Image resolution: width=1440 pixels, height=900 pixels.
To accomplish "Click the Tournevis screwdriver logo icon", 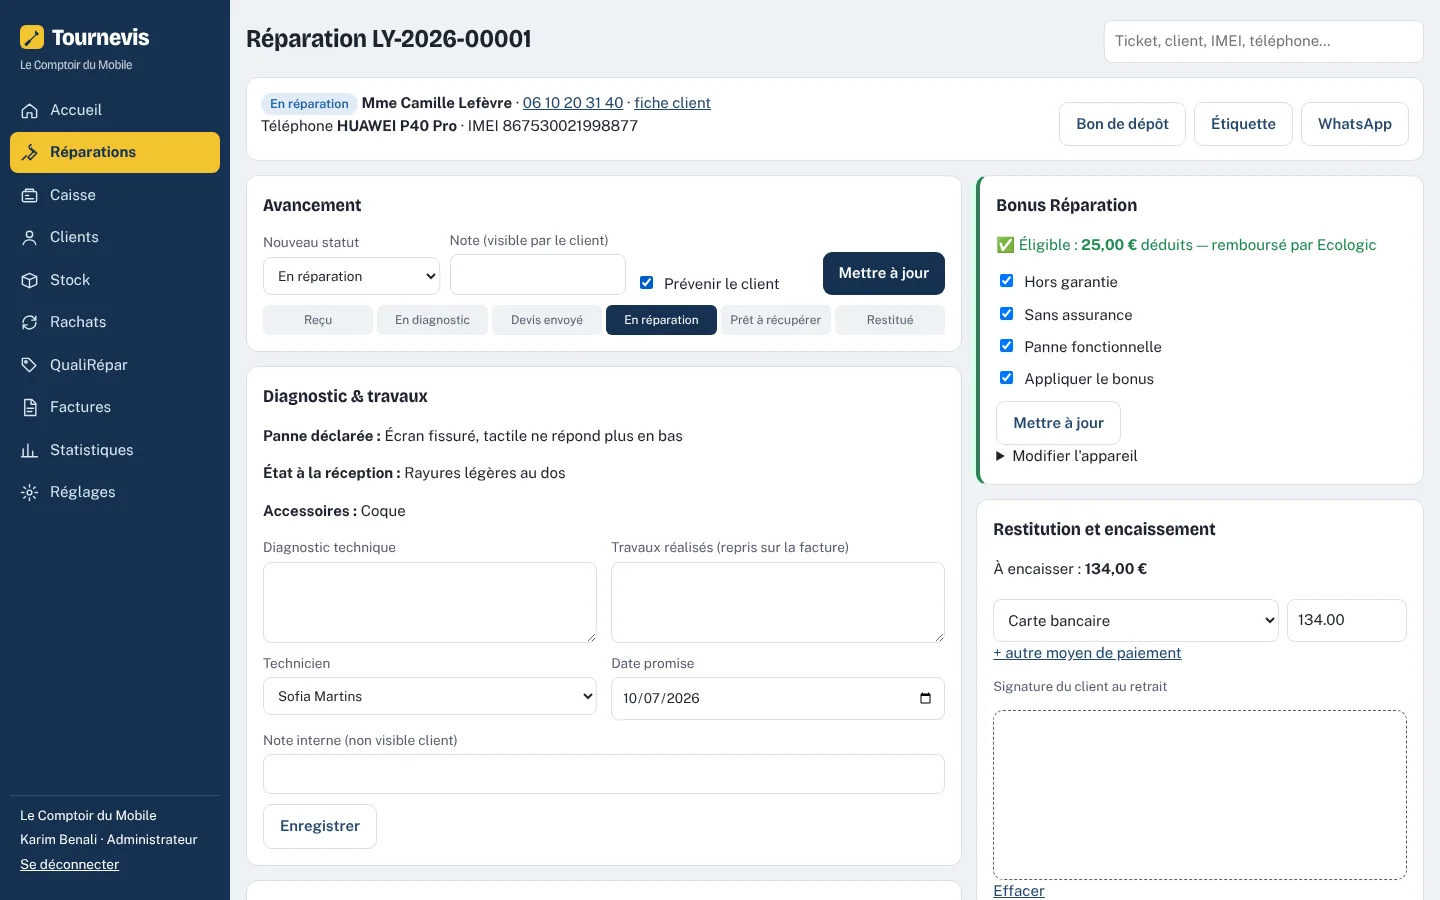I will [x=32, y=37].
